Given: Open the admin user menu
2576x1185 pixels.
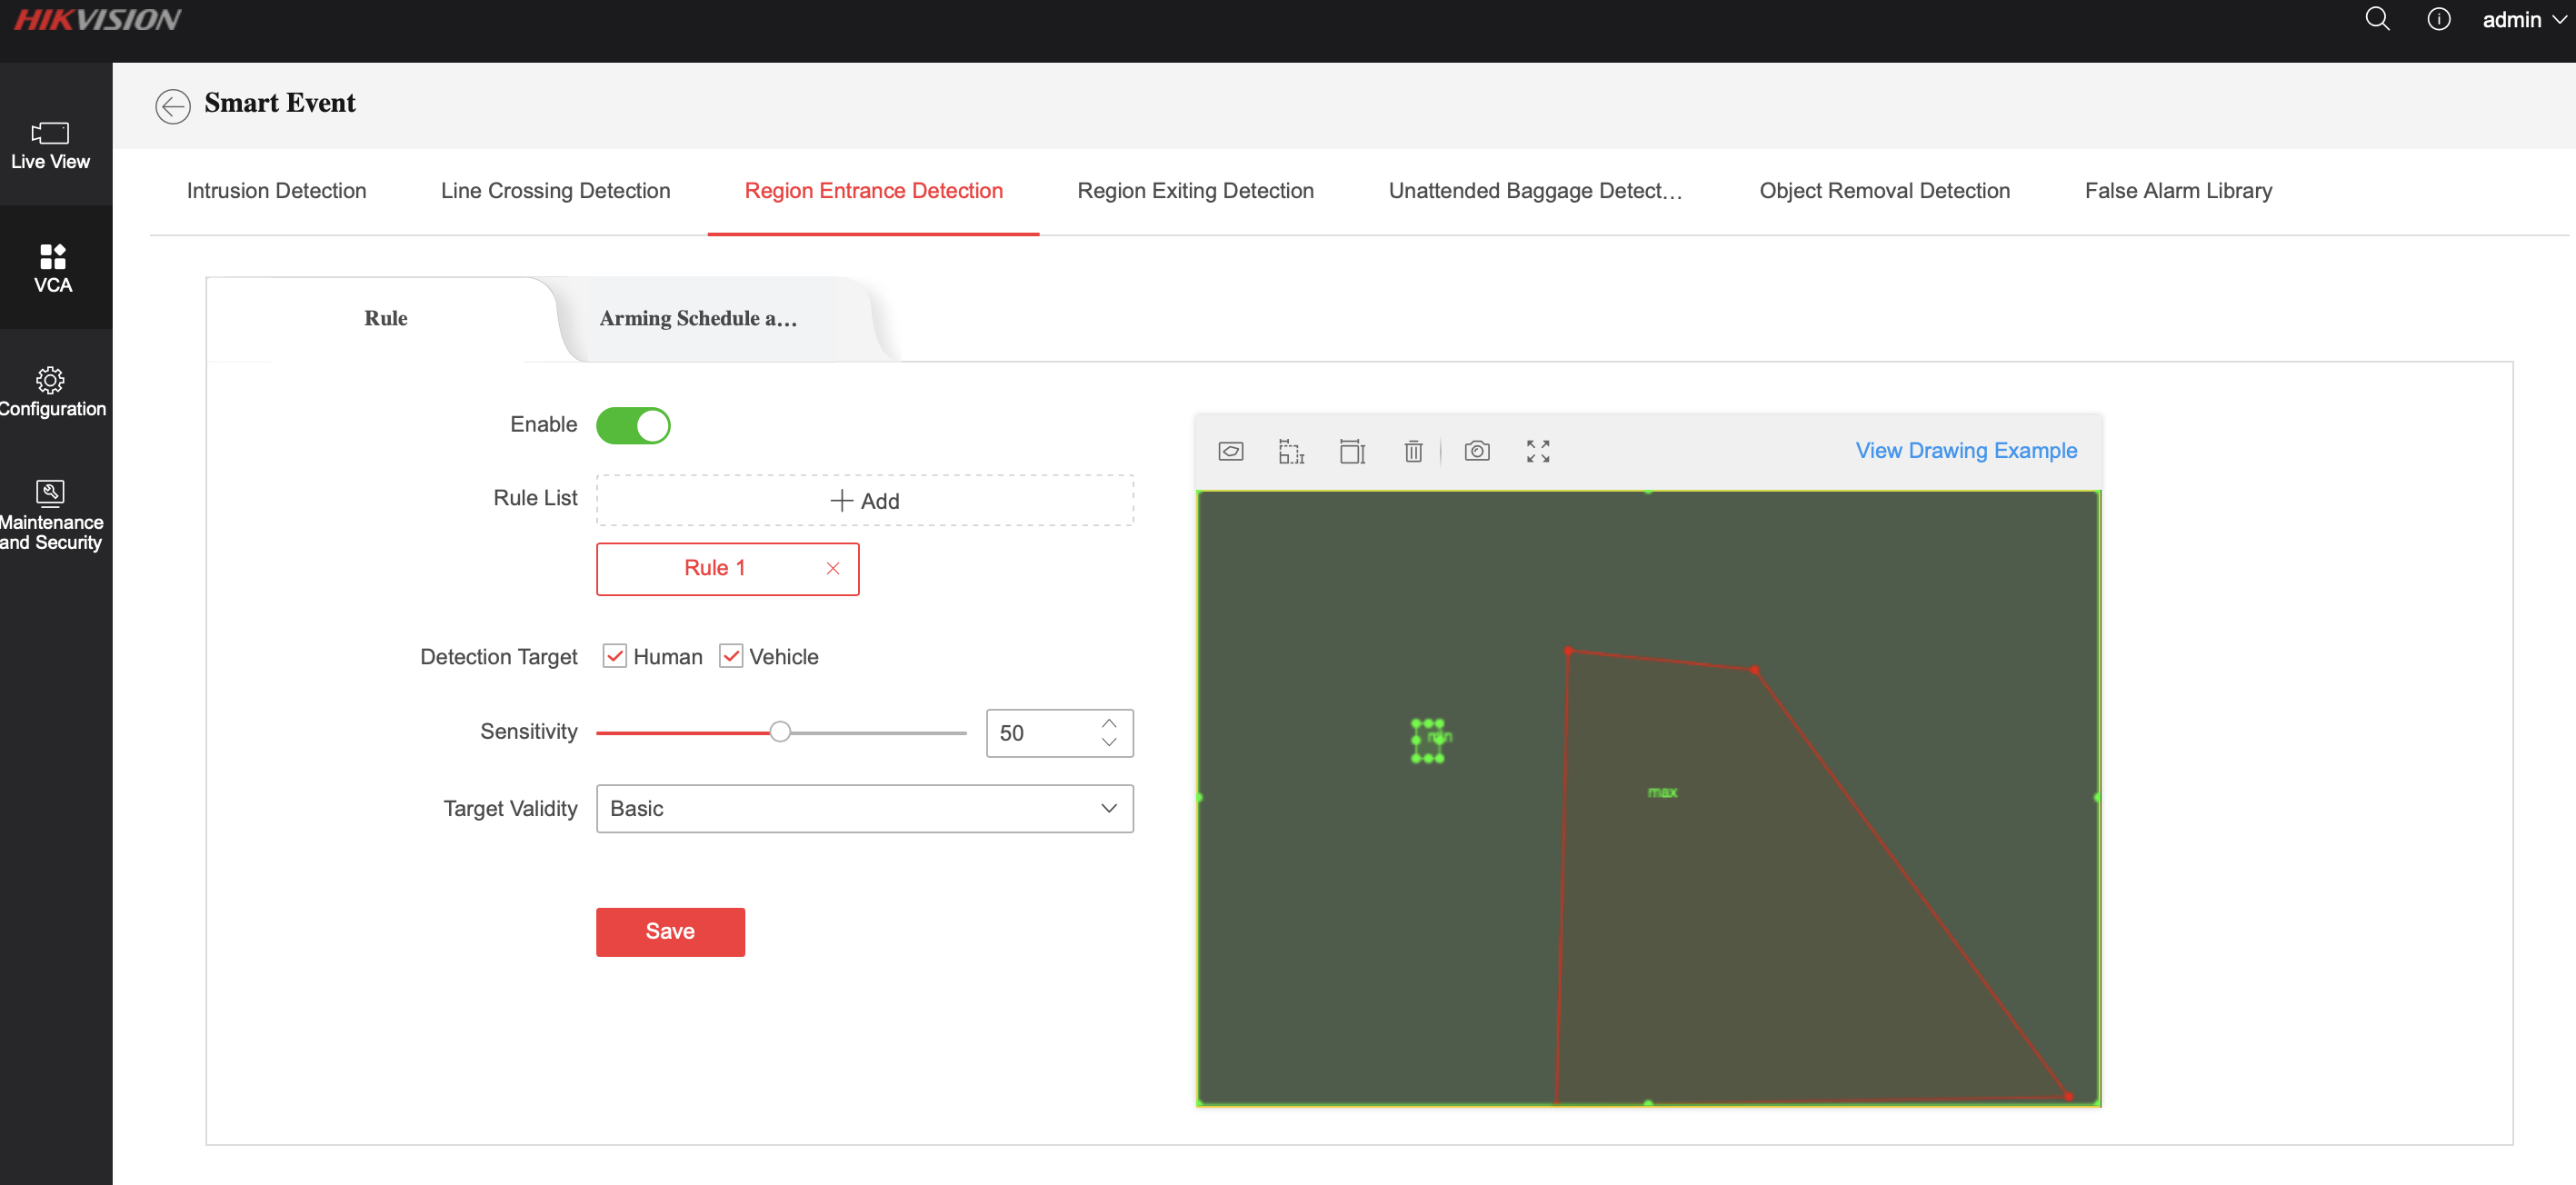Looking at the screenshot, I should tap(2522, 19).
